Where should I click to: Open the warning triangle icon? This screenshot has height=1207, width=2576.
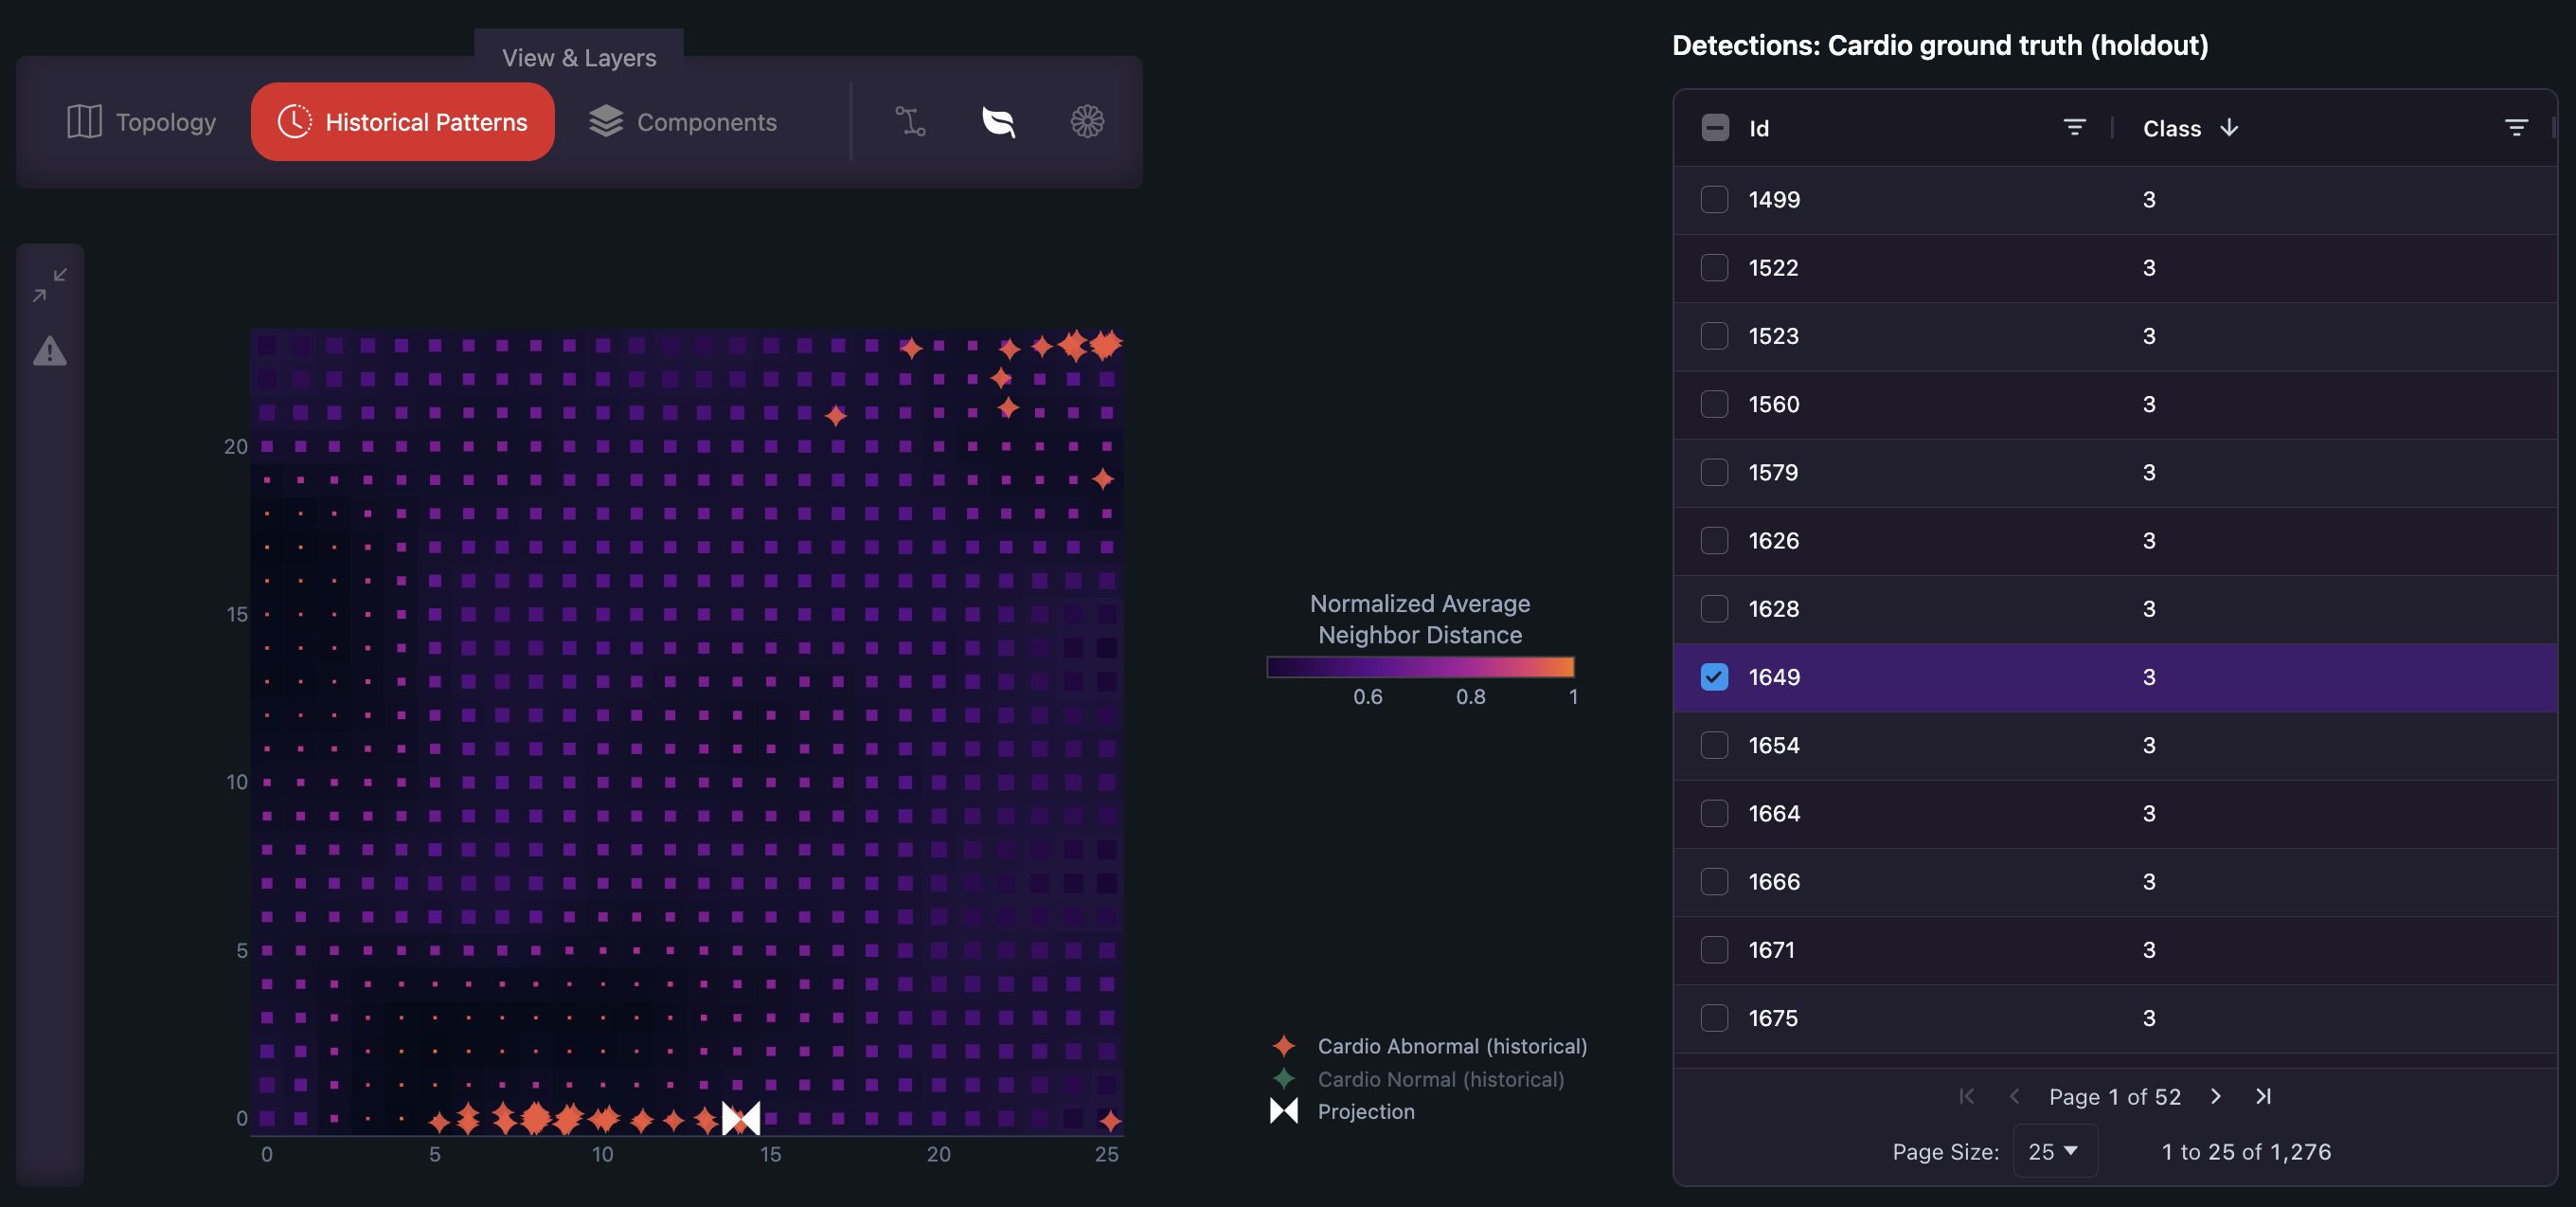click(50, 351)
